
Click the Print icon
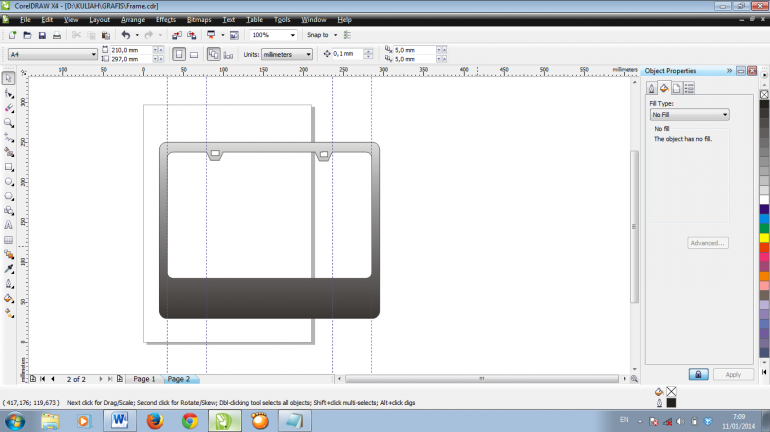[57, 35]
